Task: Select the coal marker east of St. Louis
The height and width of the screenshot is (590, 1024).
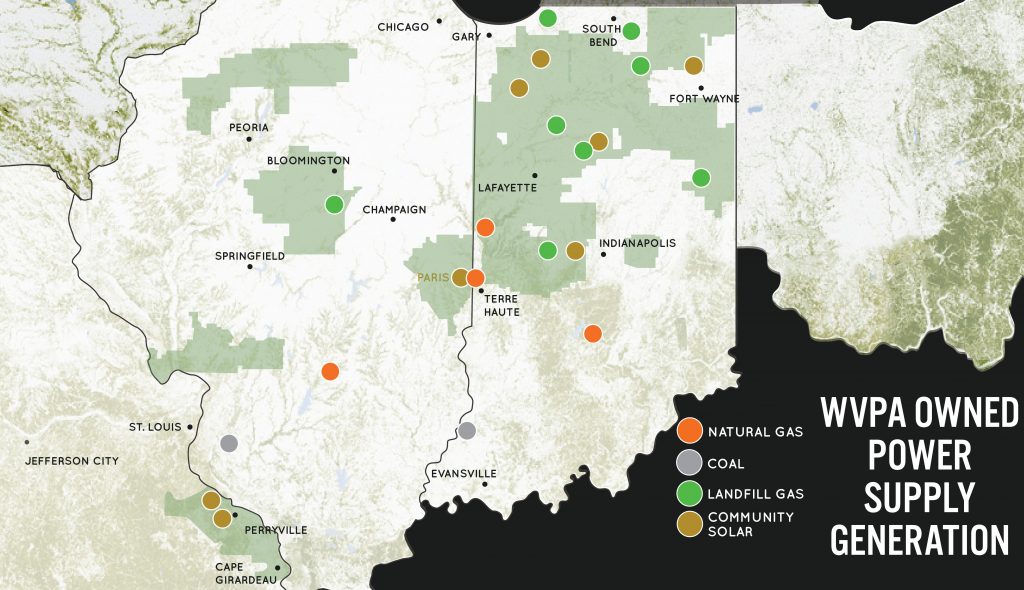Action: 229,443
